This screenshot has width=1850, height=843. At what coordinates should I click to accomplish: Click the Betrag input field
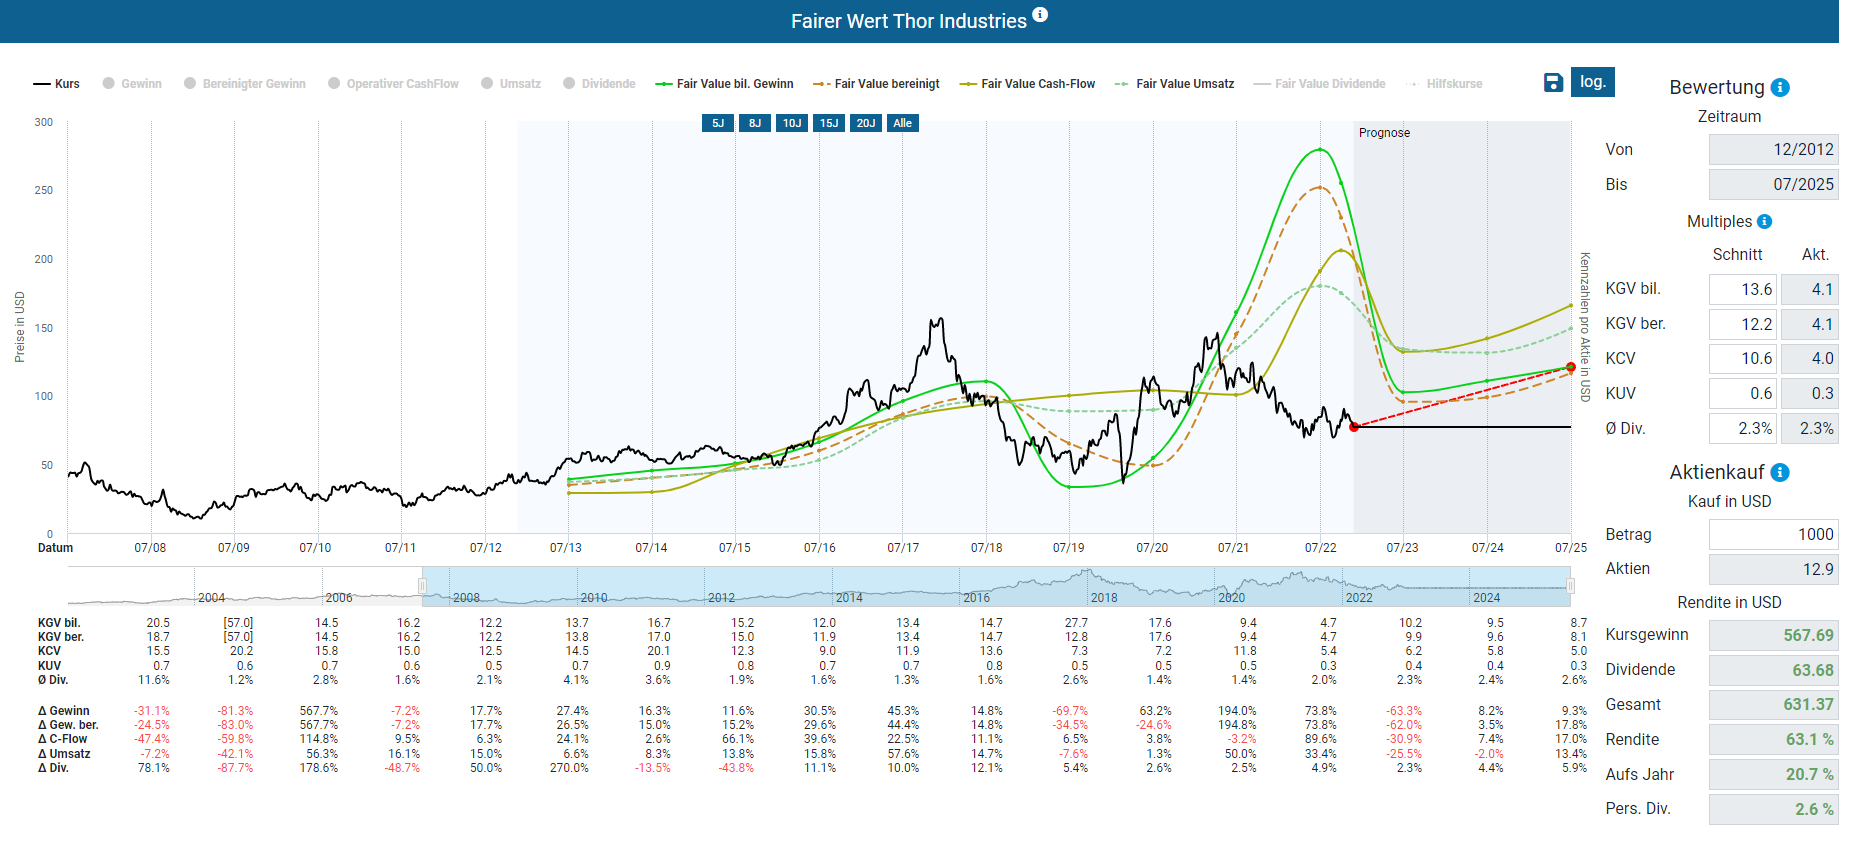1773,535
